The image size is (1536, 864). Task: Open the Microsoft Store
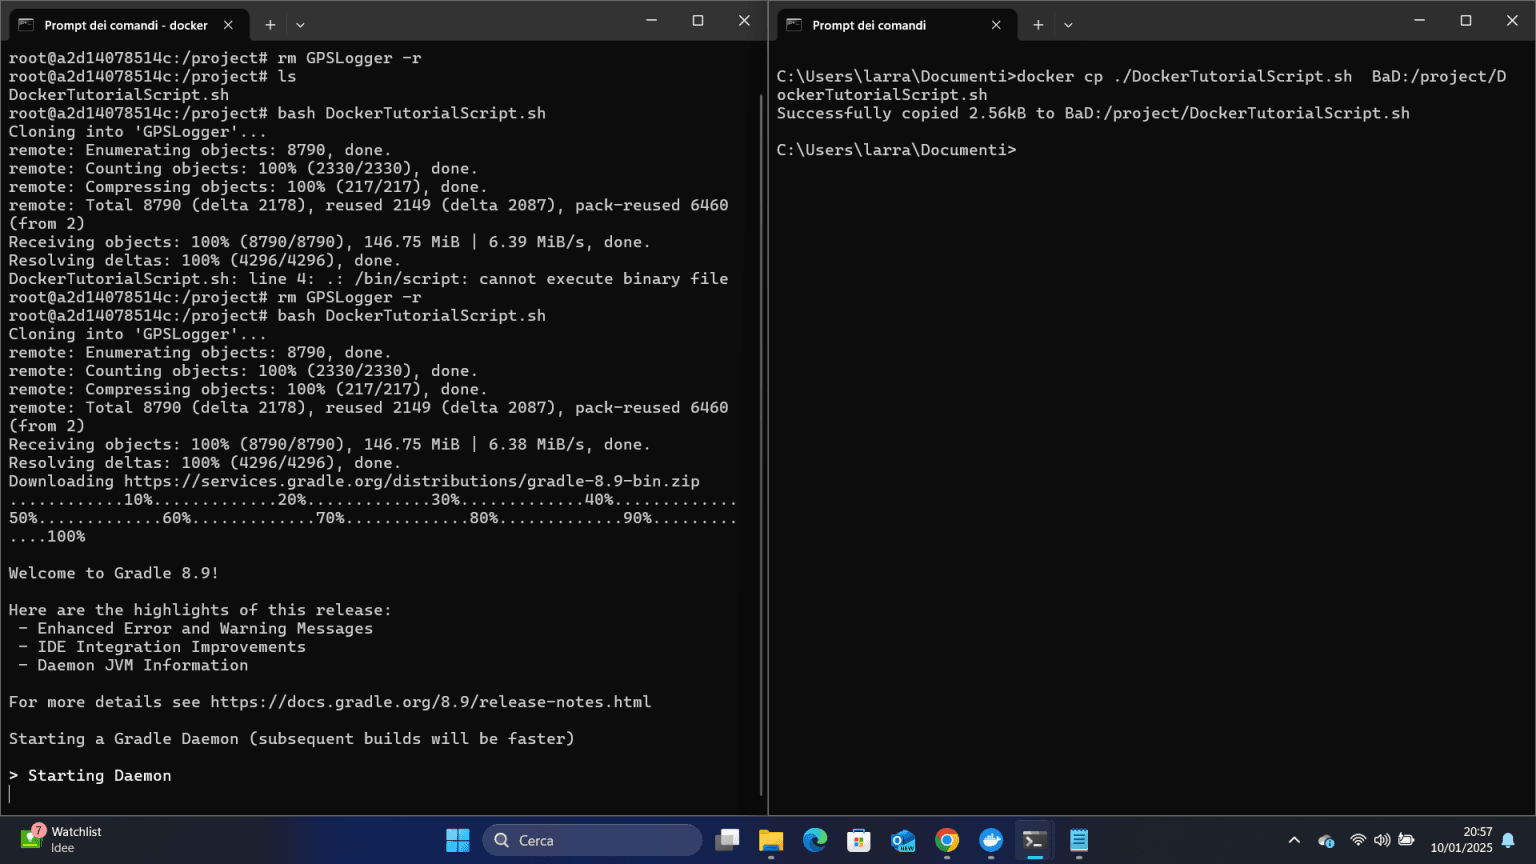(859, 840)
